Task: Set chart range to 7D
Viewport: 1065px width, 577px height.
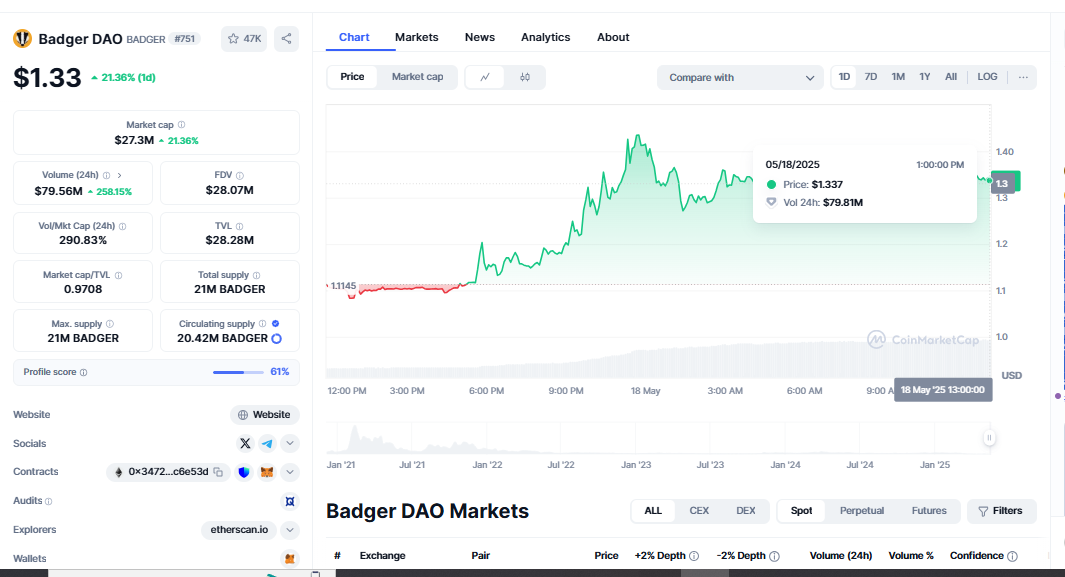Action: (871, 77)
